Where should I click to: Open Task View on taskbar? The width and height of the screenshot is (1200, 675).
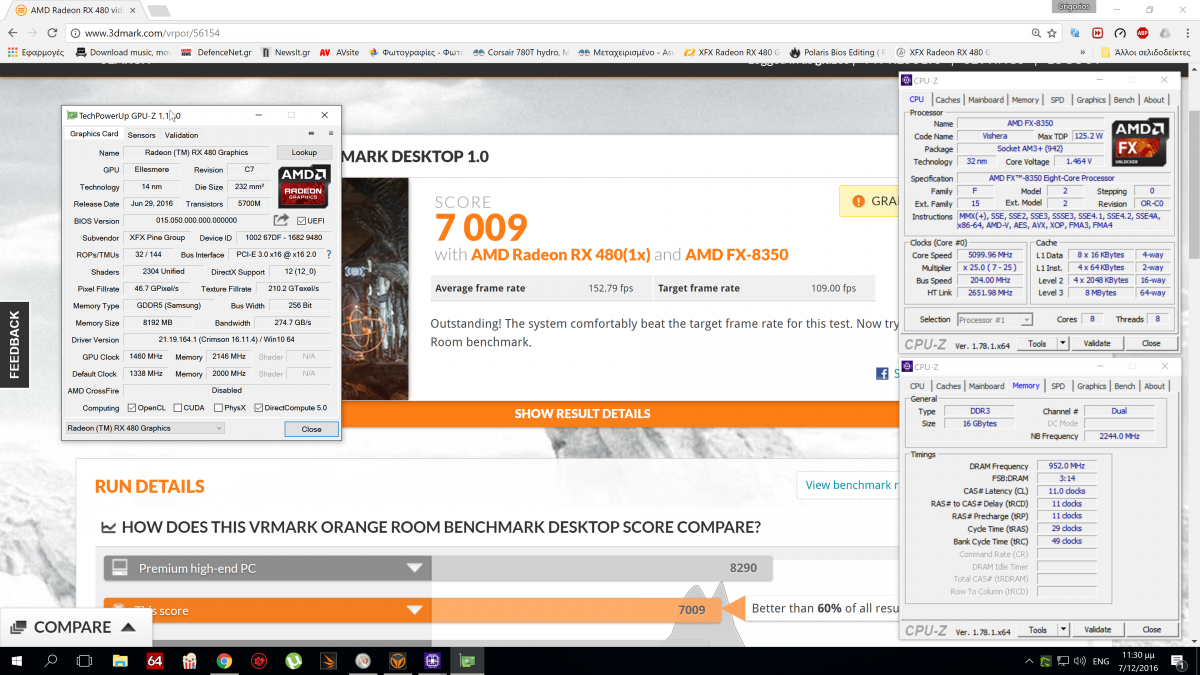[85, 660]
